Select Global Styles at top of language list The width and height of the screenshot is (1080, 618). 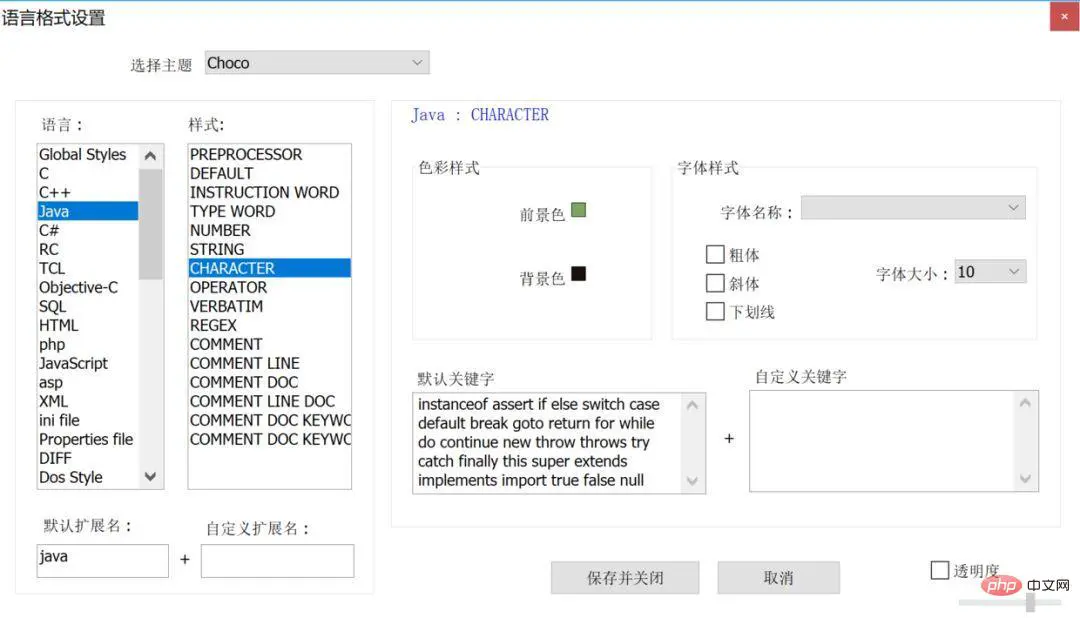83,154
